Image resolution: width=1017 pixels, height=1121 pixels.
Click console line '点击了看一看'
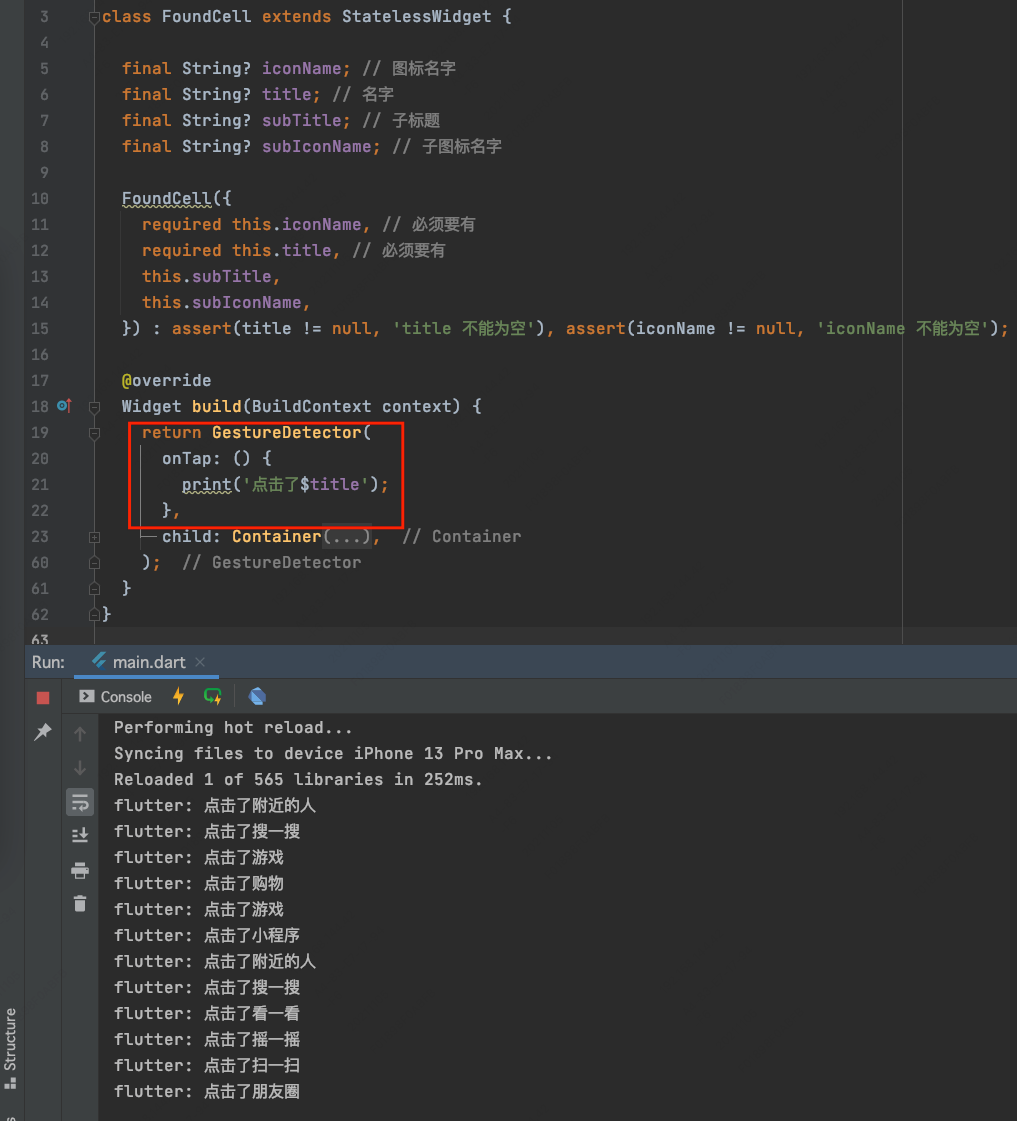click(x=207, y=1013)
